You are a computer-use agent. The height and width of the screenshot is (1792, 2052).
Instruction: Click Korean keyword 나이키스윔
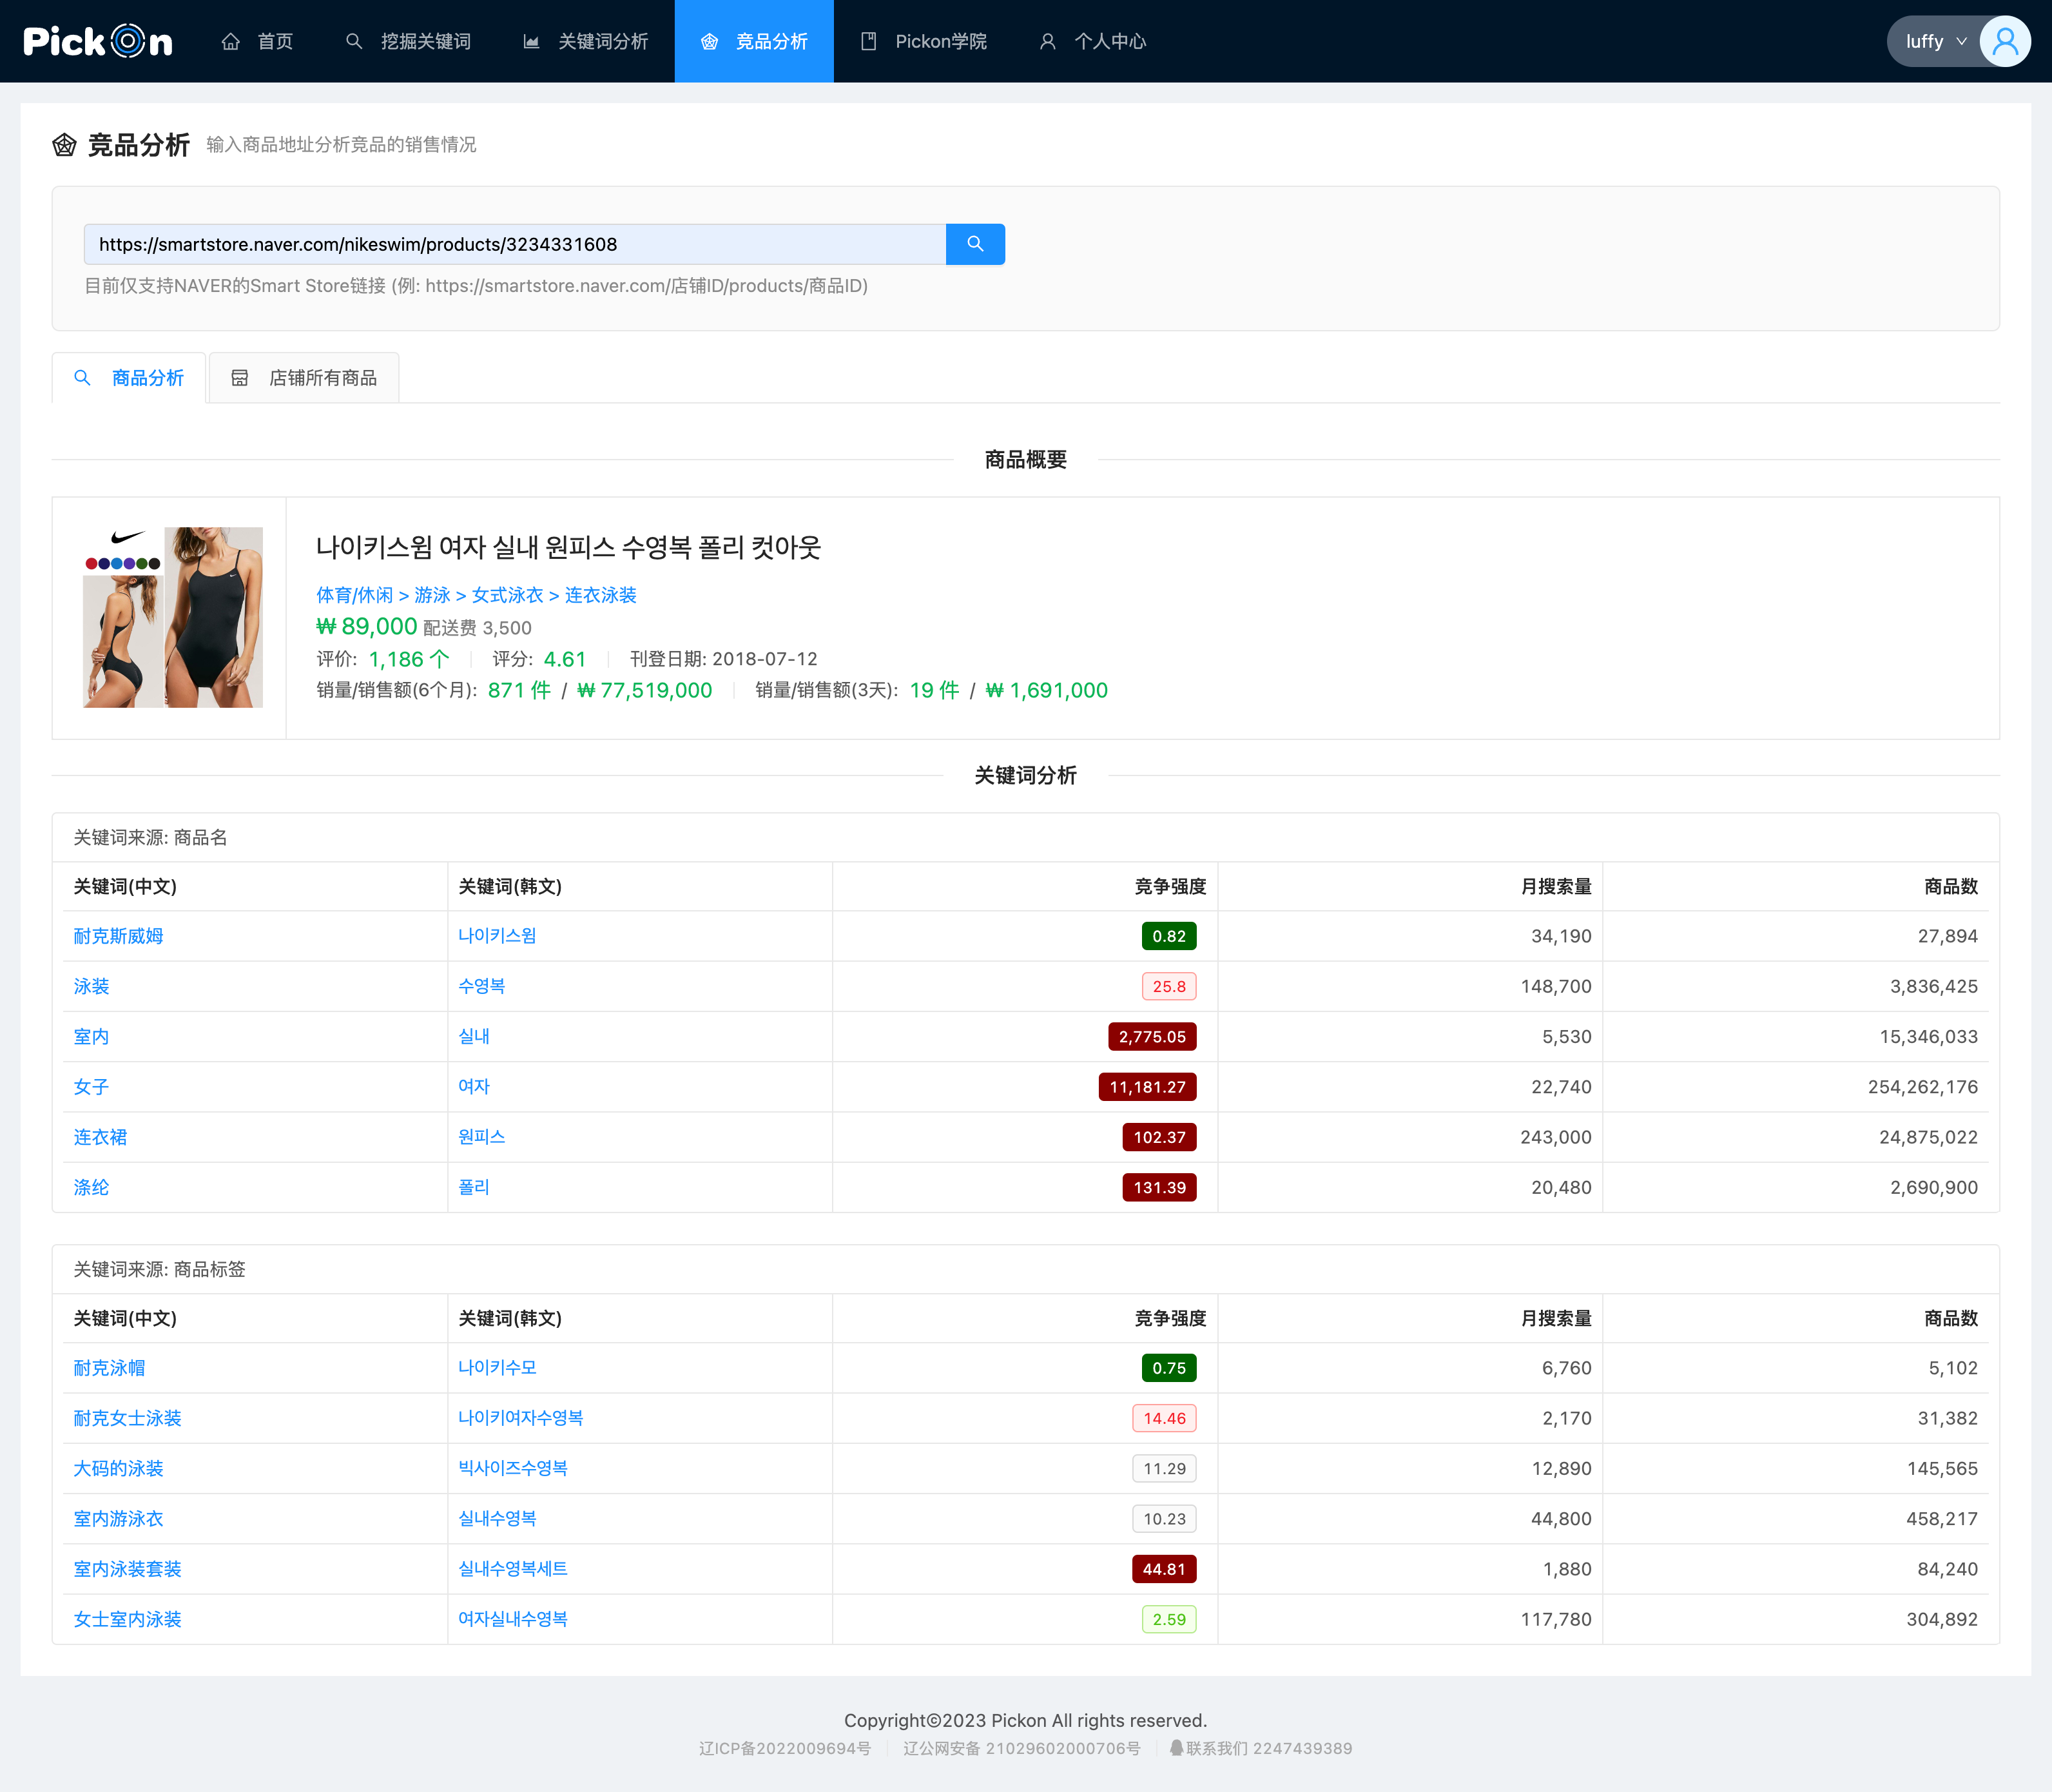point(497,936)
